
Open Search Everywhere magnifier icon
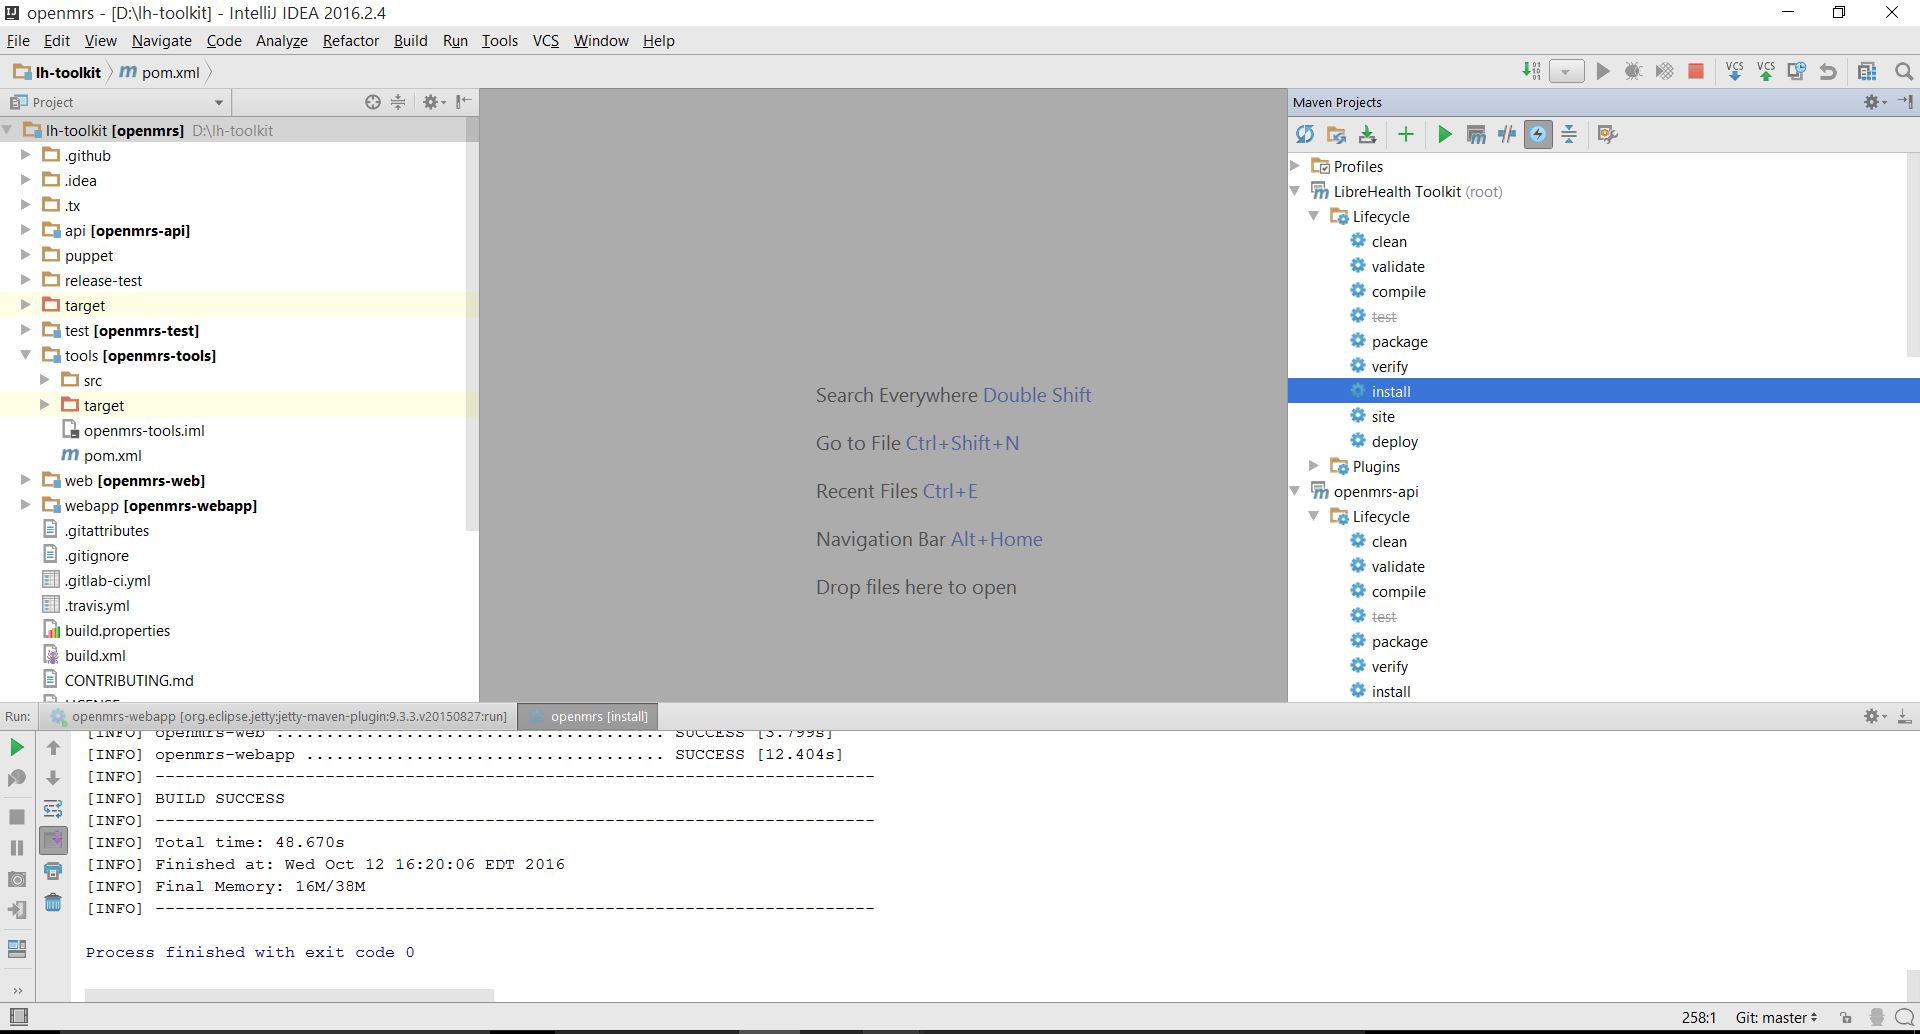1904,71
